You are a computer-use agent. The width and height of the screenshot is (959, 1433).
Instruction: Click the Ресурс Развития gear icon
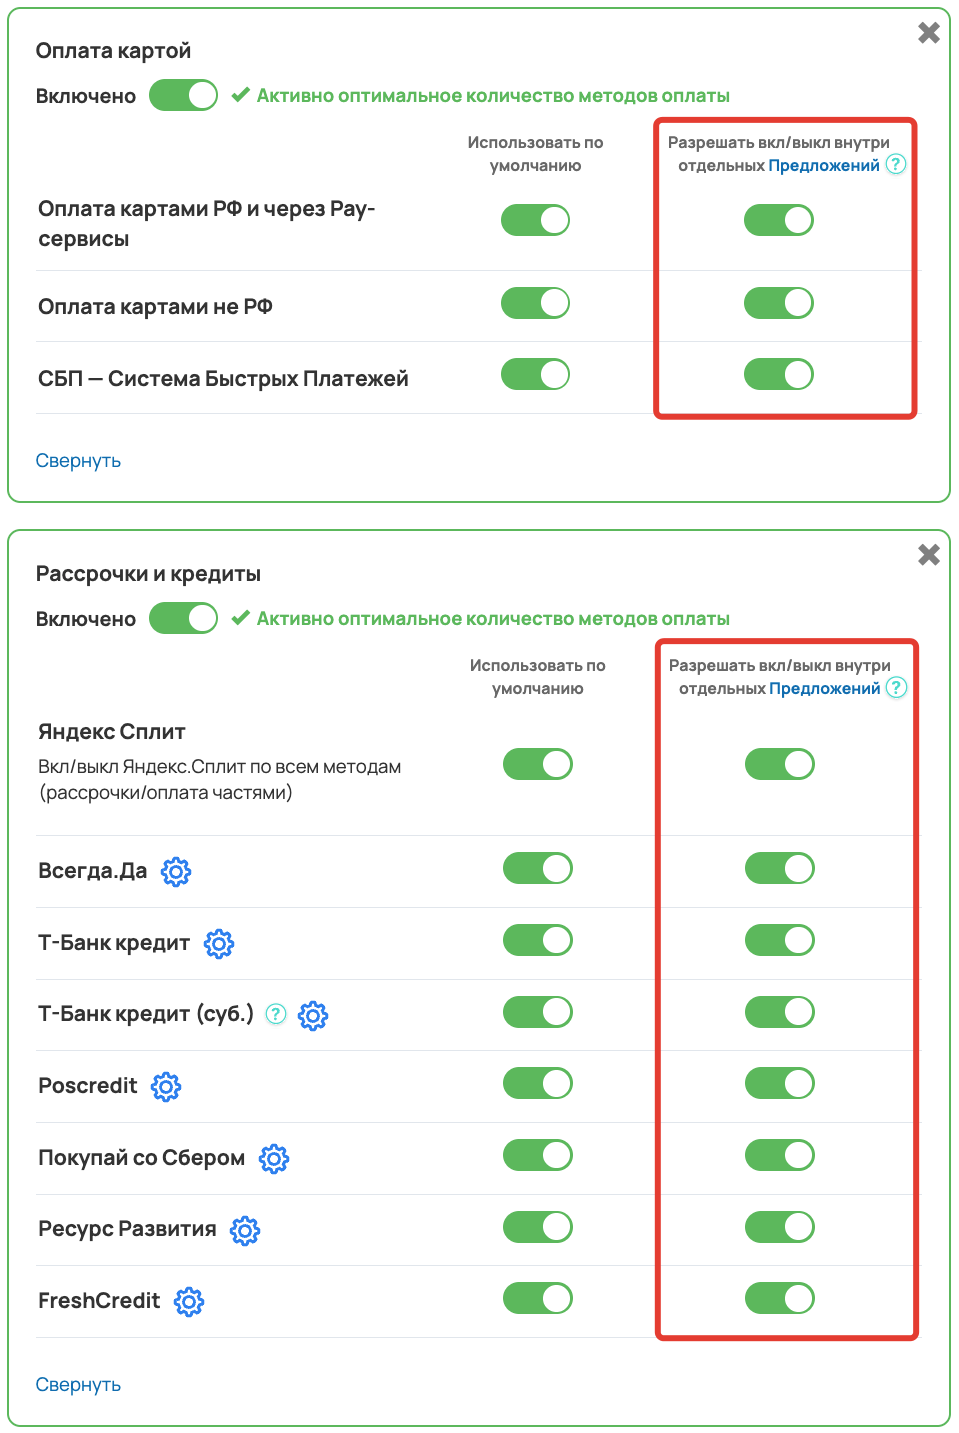click(x=245, y=1230)
